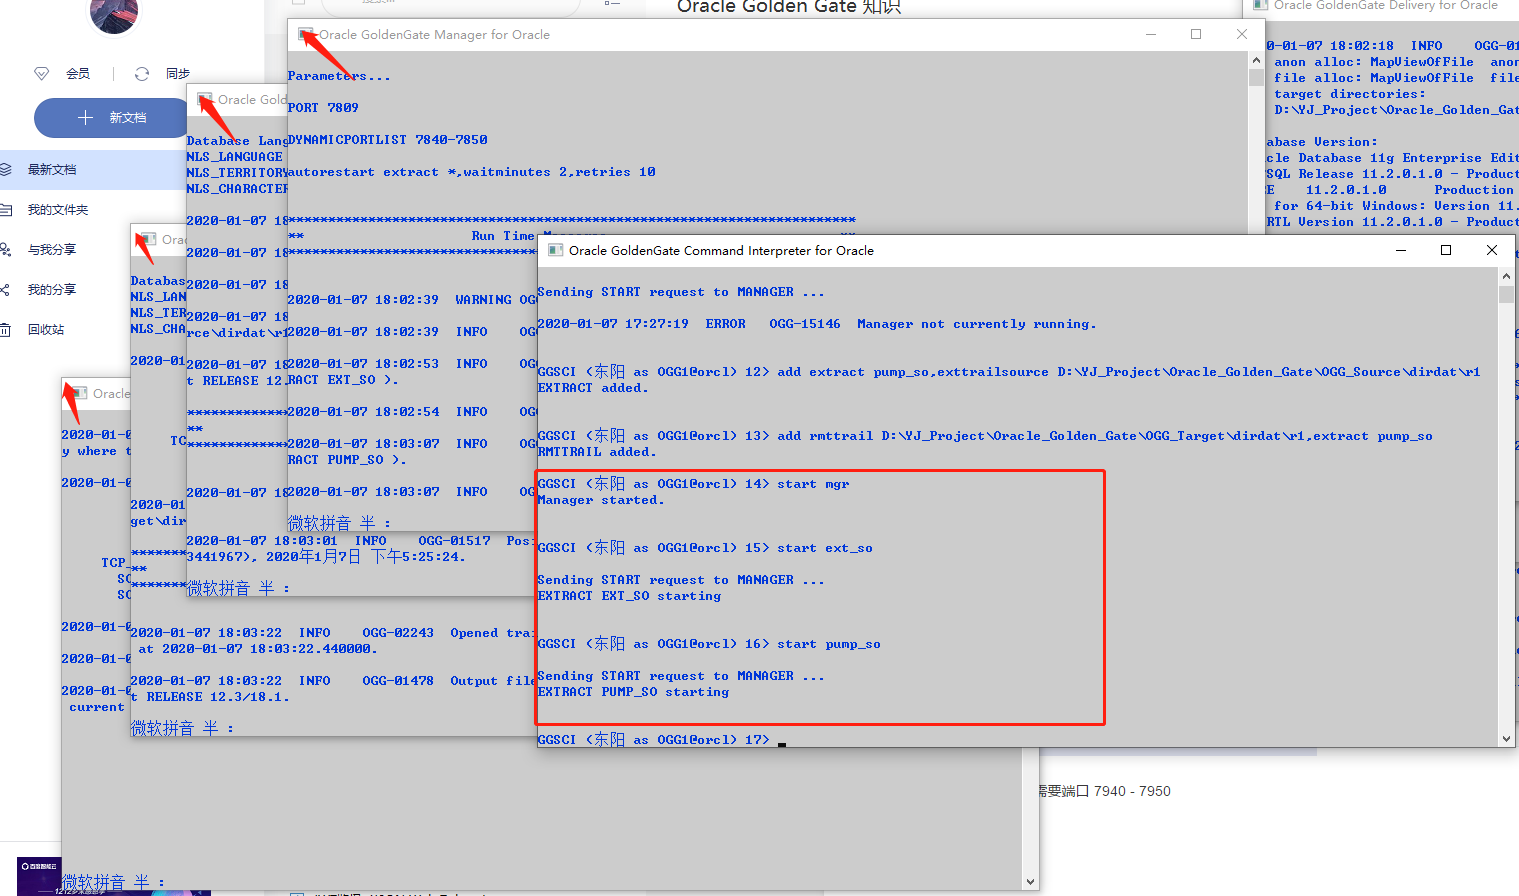Click 'OGG-02243 Opened trail' log line
This screenshot has height=896, width=1519.
click(x=333, y=633)
